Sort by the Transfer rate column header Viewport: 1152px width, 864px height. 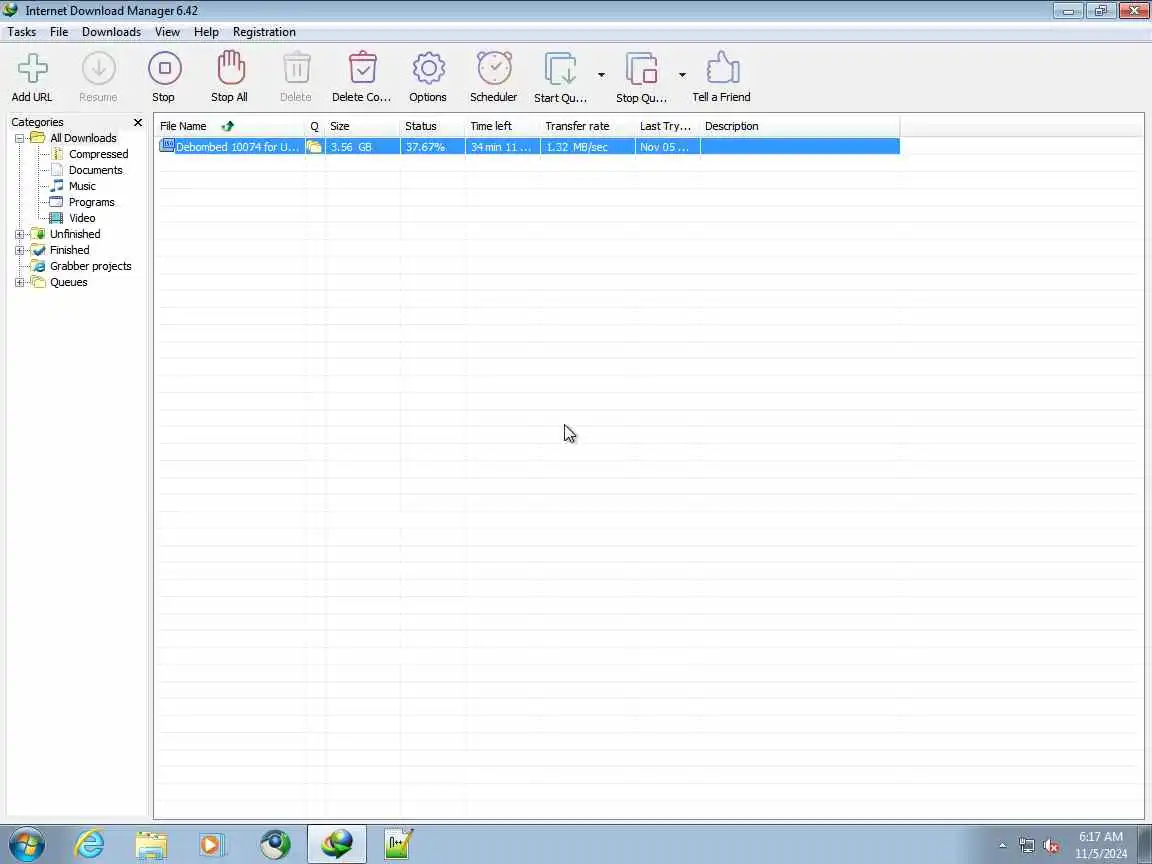[x=588, y=126]
